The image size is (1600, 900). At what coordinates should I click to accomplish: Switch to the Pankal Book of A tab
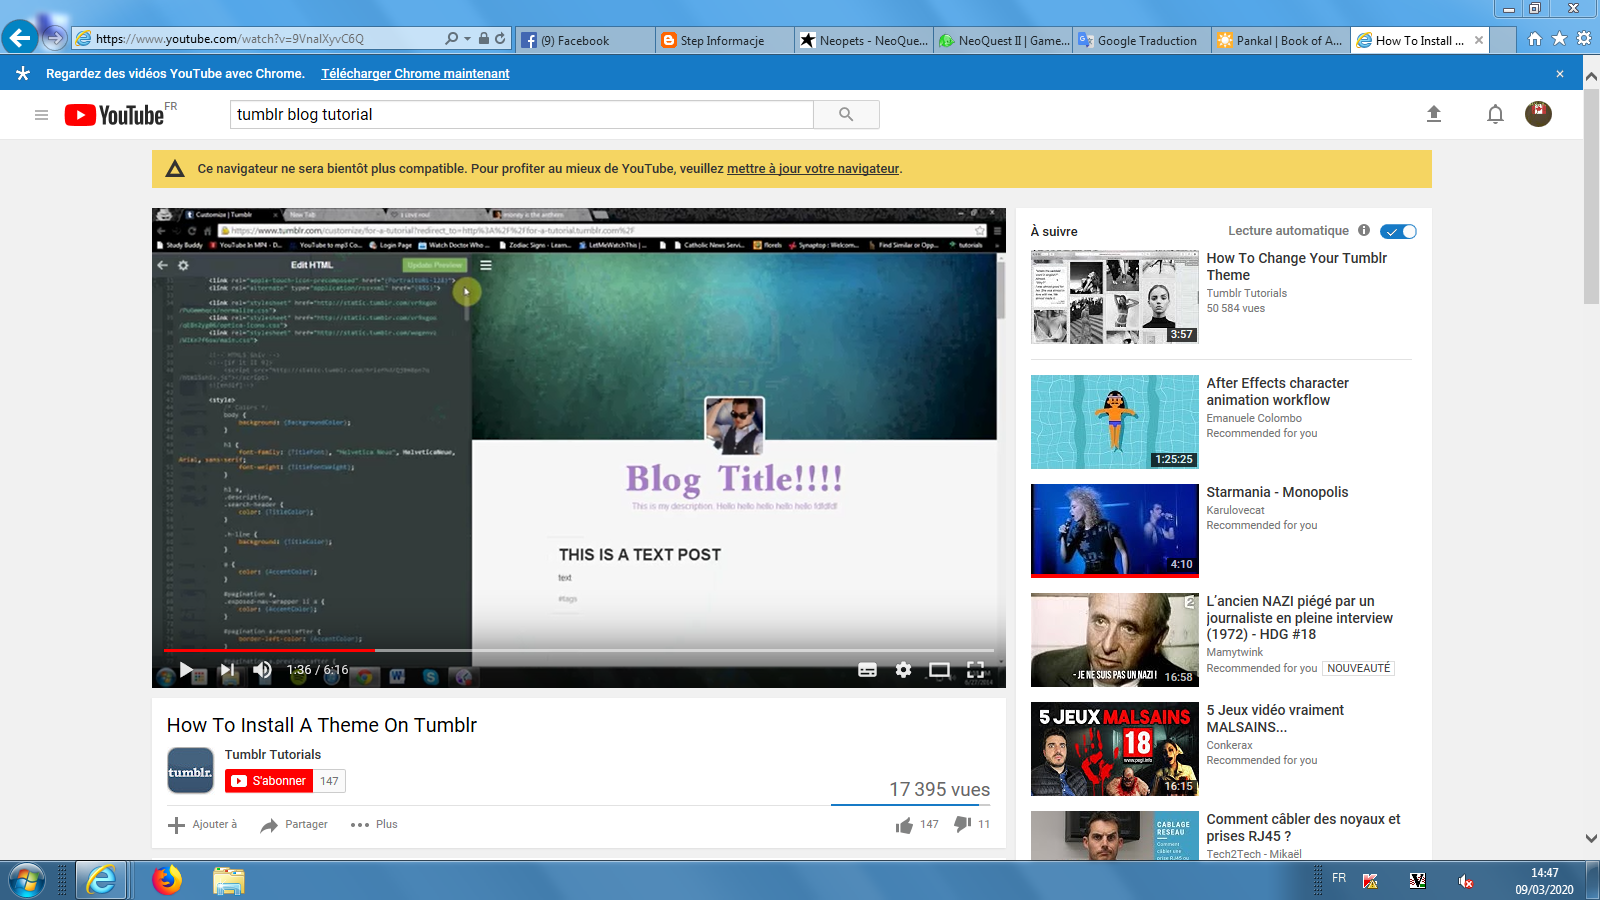click(x=1281, y=40)
